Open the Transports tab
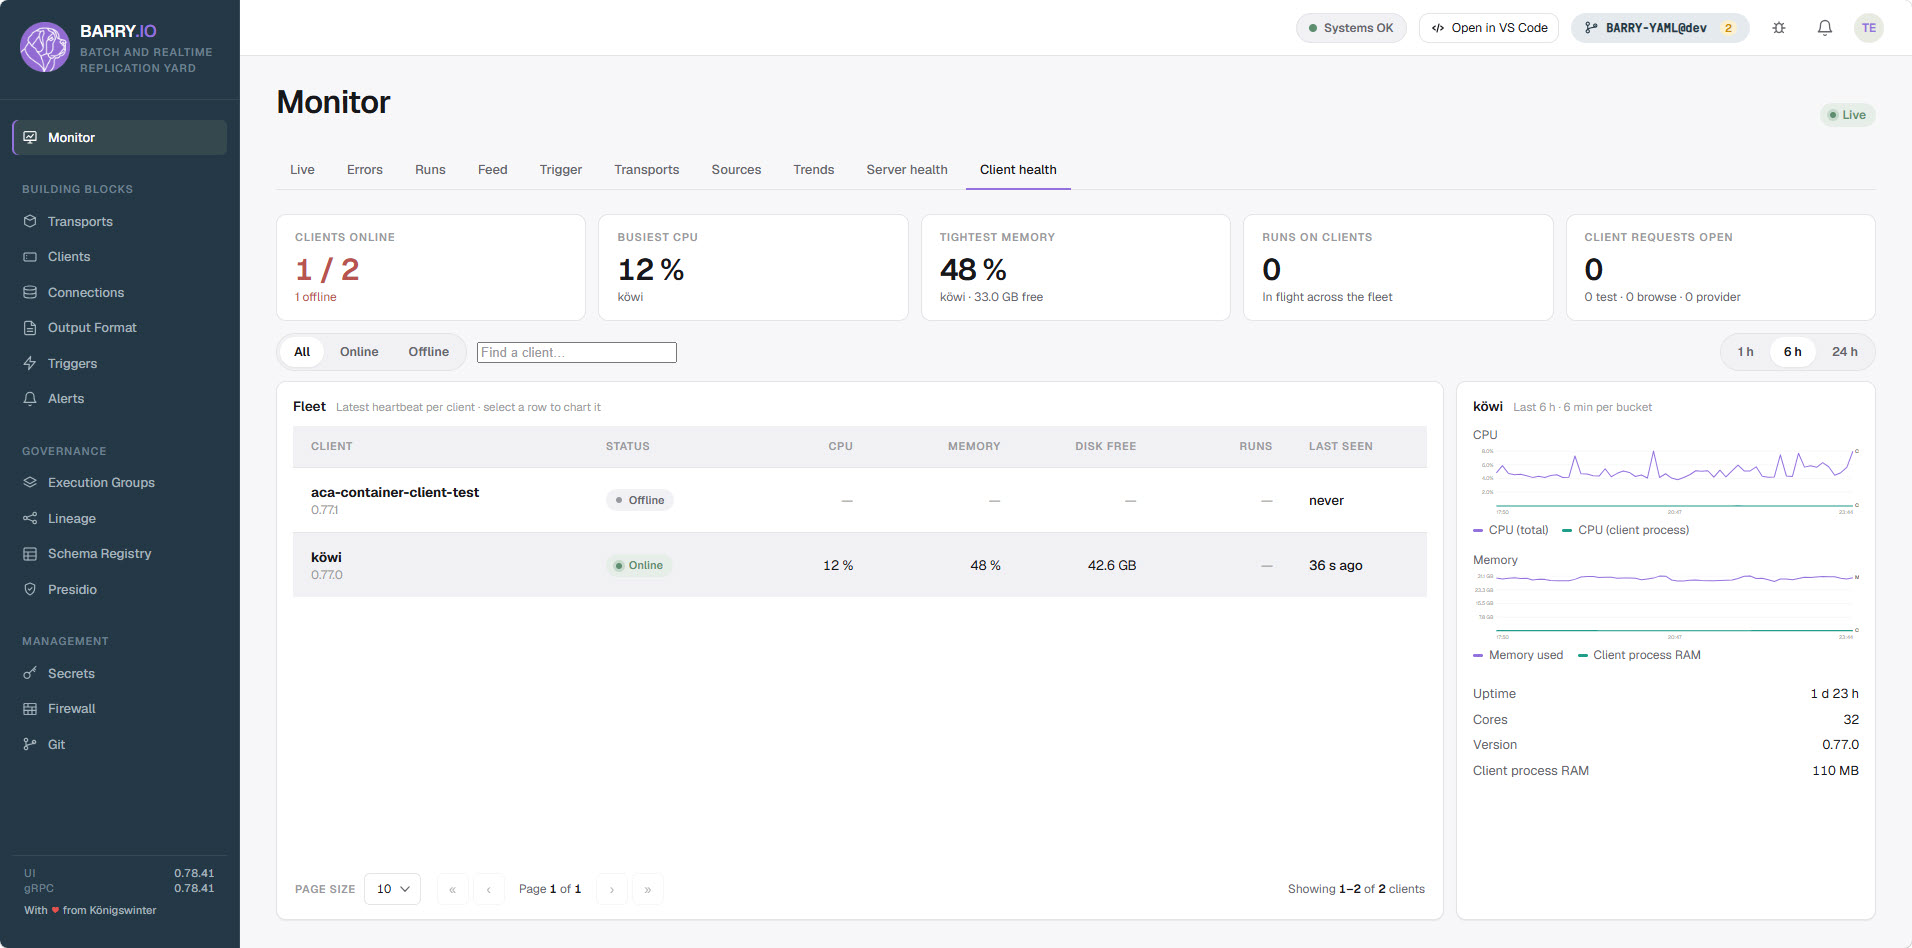The height and width of the screenshot is (948, 1912). 646,170
